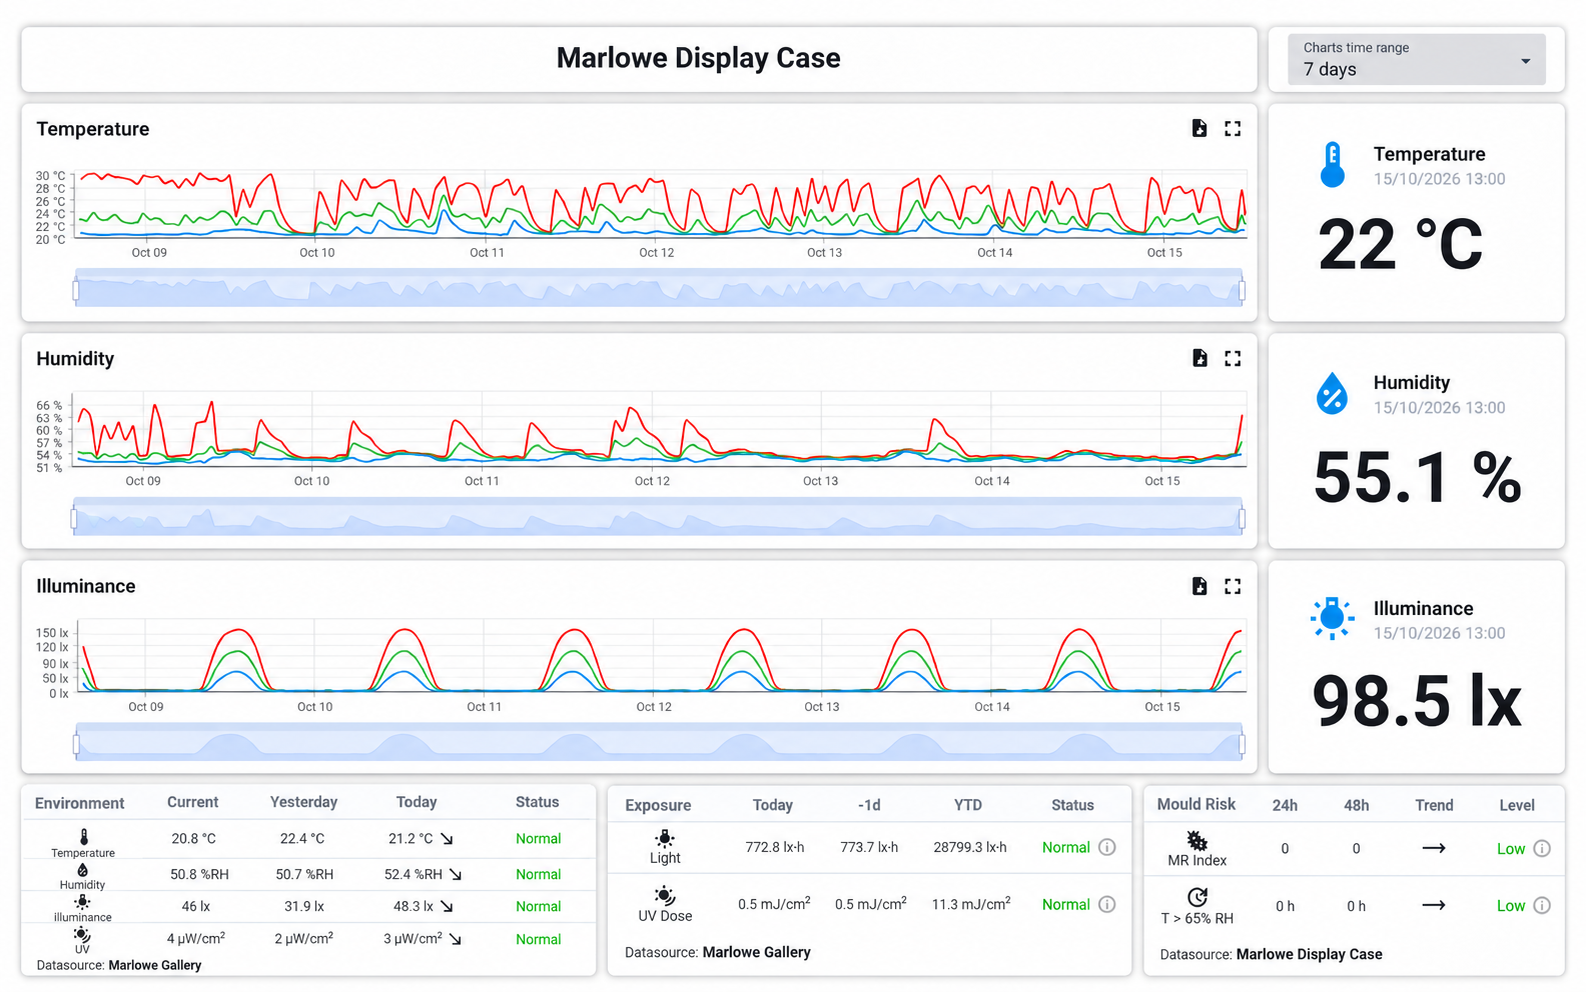Click the Low level for MR Index

point(1511,849)
